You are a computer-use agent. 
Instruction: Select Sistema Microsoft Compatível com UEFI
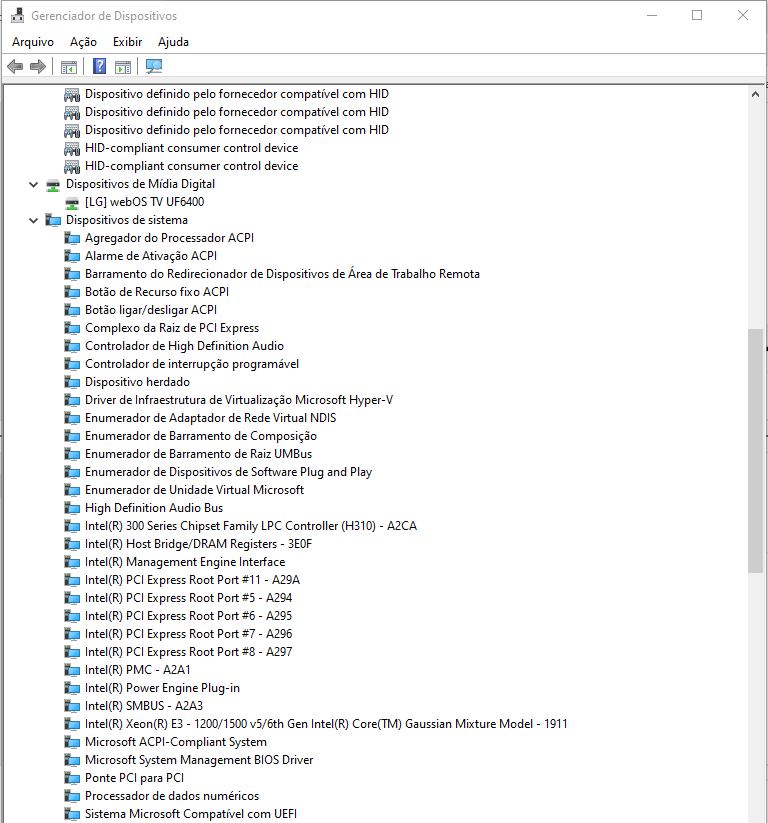click(191, 814)
